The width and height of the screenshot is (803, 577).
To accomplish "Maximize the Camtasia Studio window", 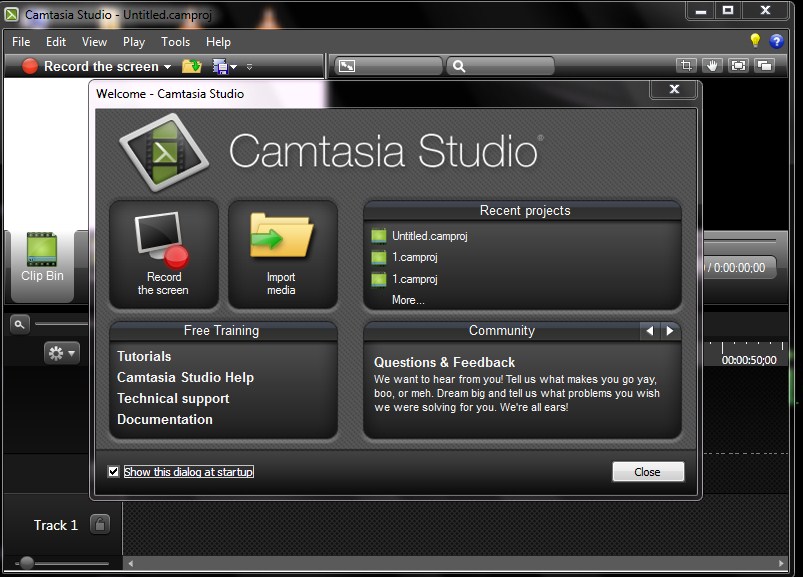I will pos(728,10).
